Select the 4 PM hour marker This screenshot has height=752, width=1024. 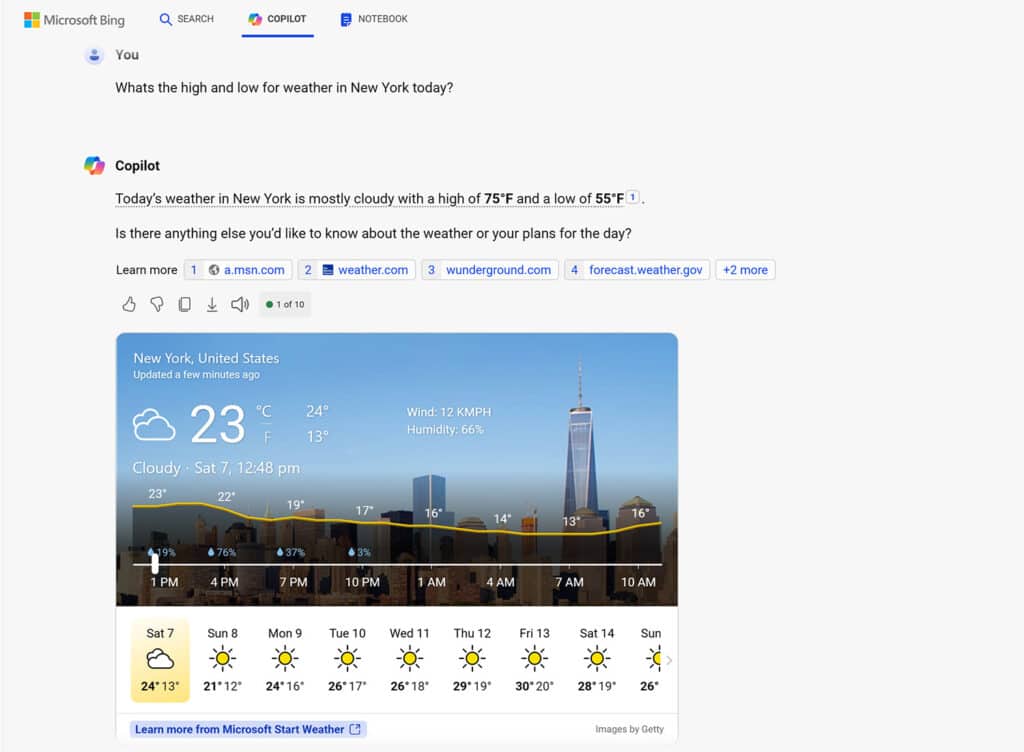(224, 582)
